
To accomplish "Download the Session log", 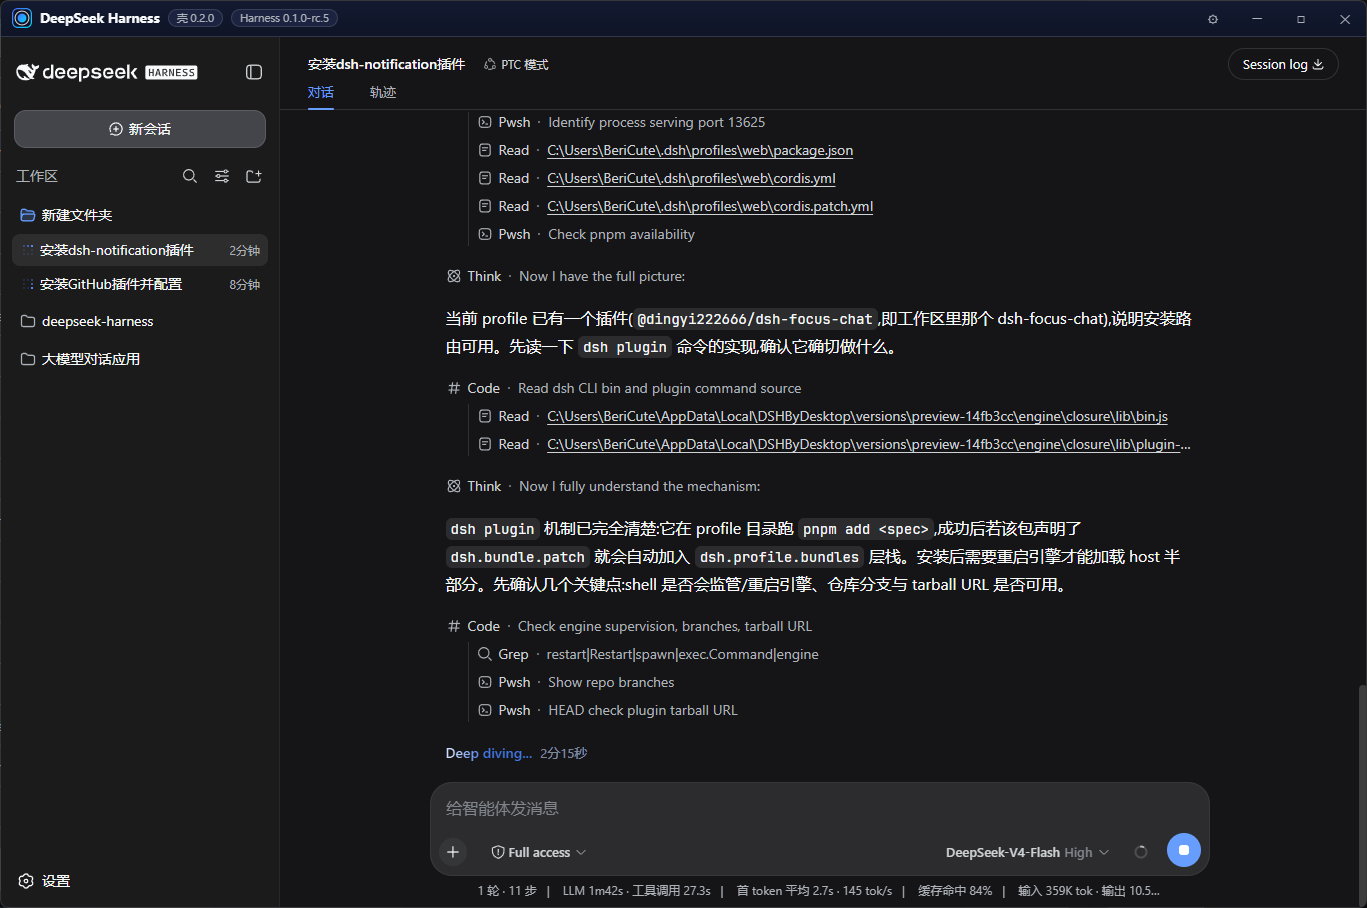I will pyautogui.click(x=1283, y=64).
